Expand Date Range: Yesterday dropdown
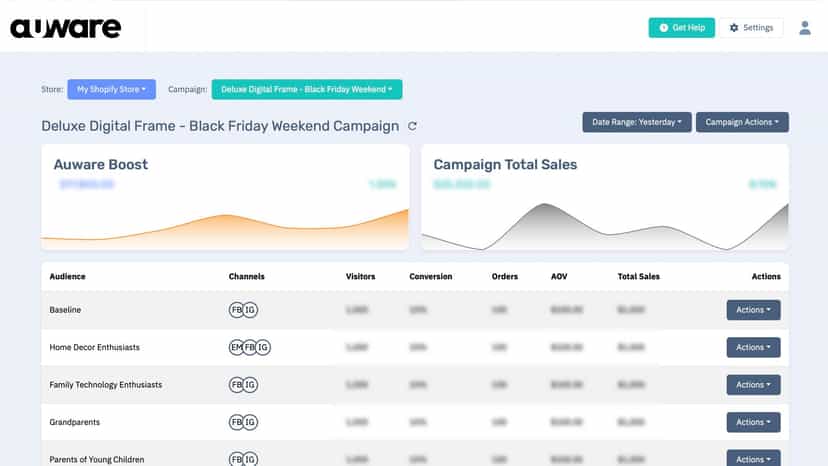The width and height of the screenshot is (828, 466). (x=636, y=122)
